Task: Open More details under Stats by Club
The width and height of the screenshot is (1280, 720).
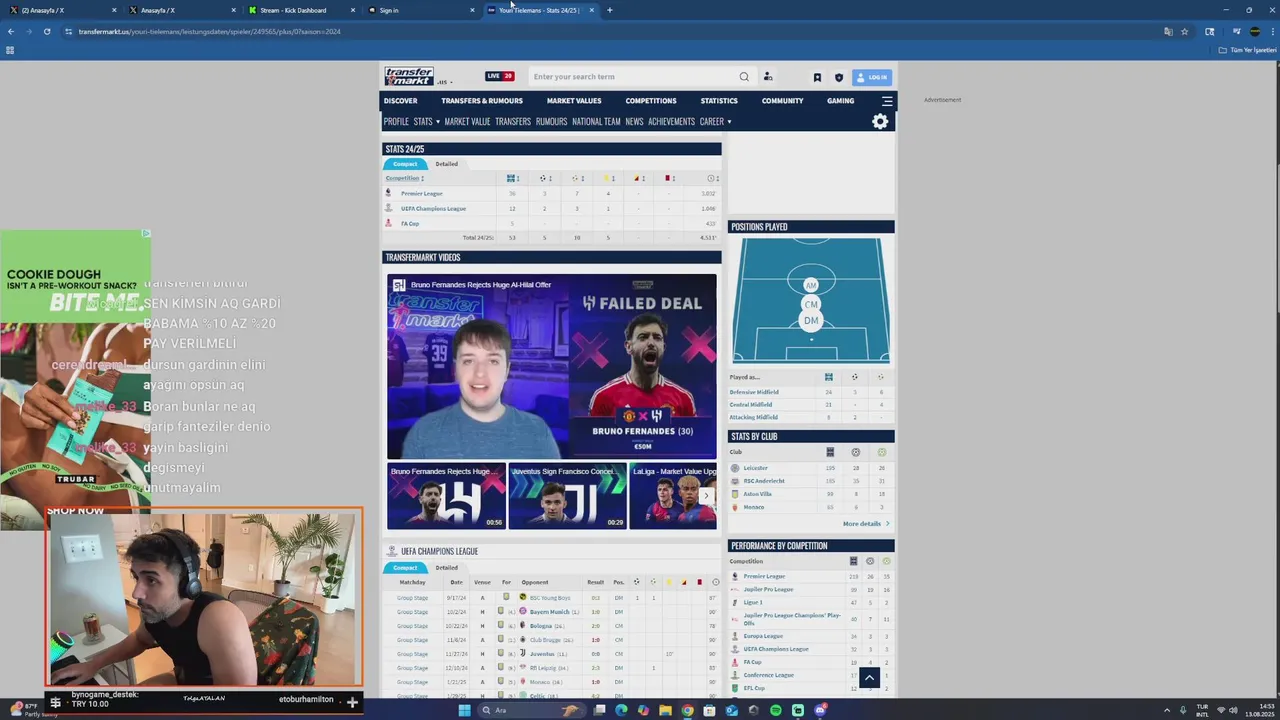Action: (x=865, y=524)
